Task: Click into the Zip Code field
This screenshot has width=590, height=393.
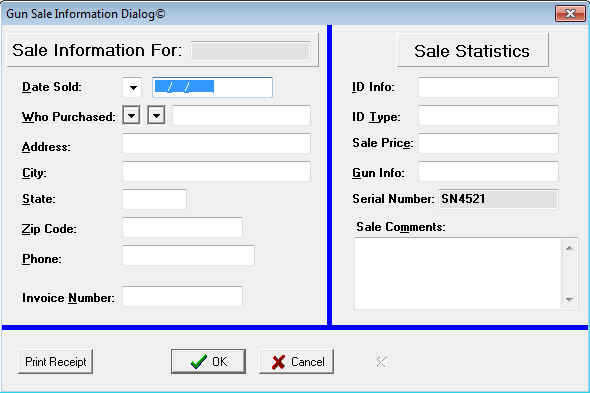Action: 182,227
